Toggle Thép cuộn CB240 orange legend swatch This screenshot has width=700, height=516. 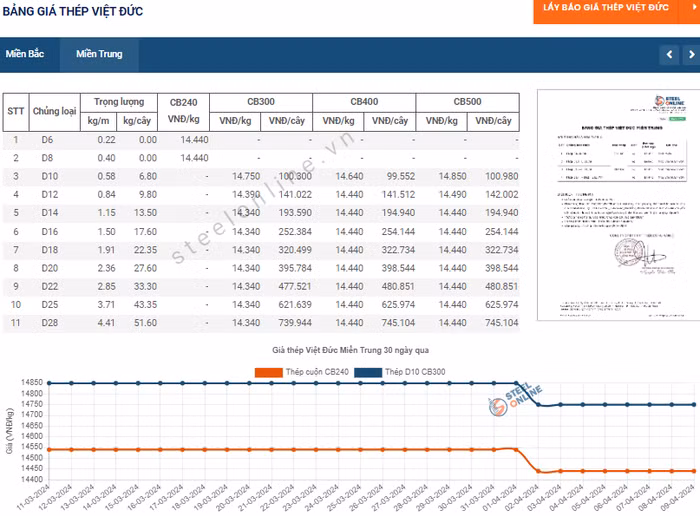coord(269,372)
